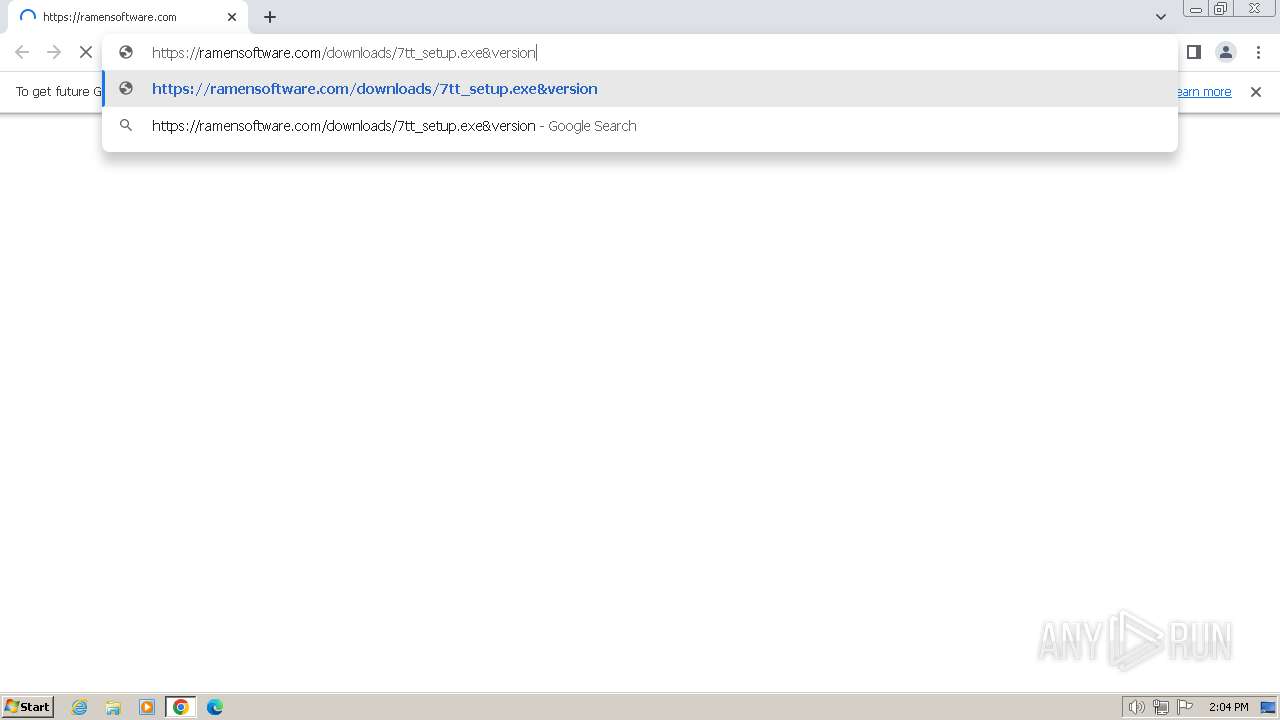Open Chrome three-dot menu
The image size is (1280, 720).
click(x=1258, y=52)
